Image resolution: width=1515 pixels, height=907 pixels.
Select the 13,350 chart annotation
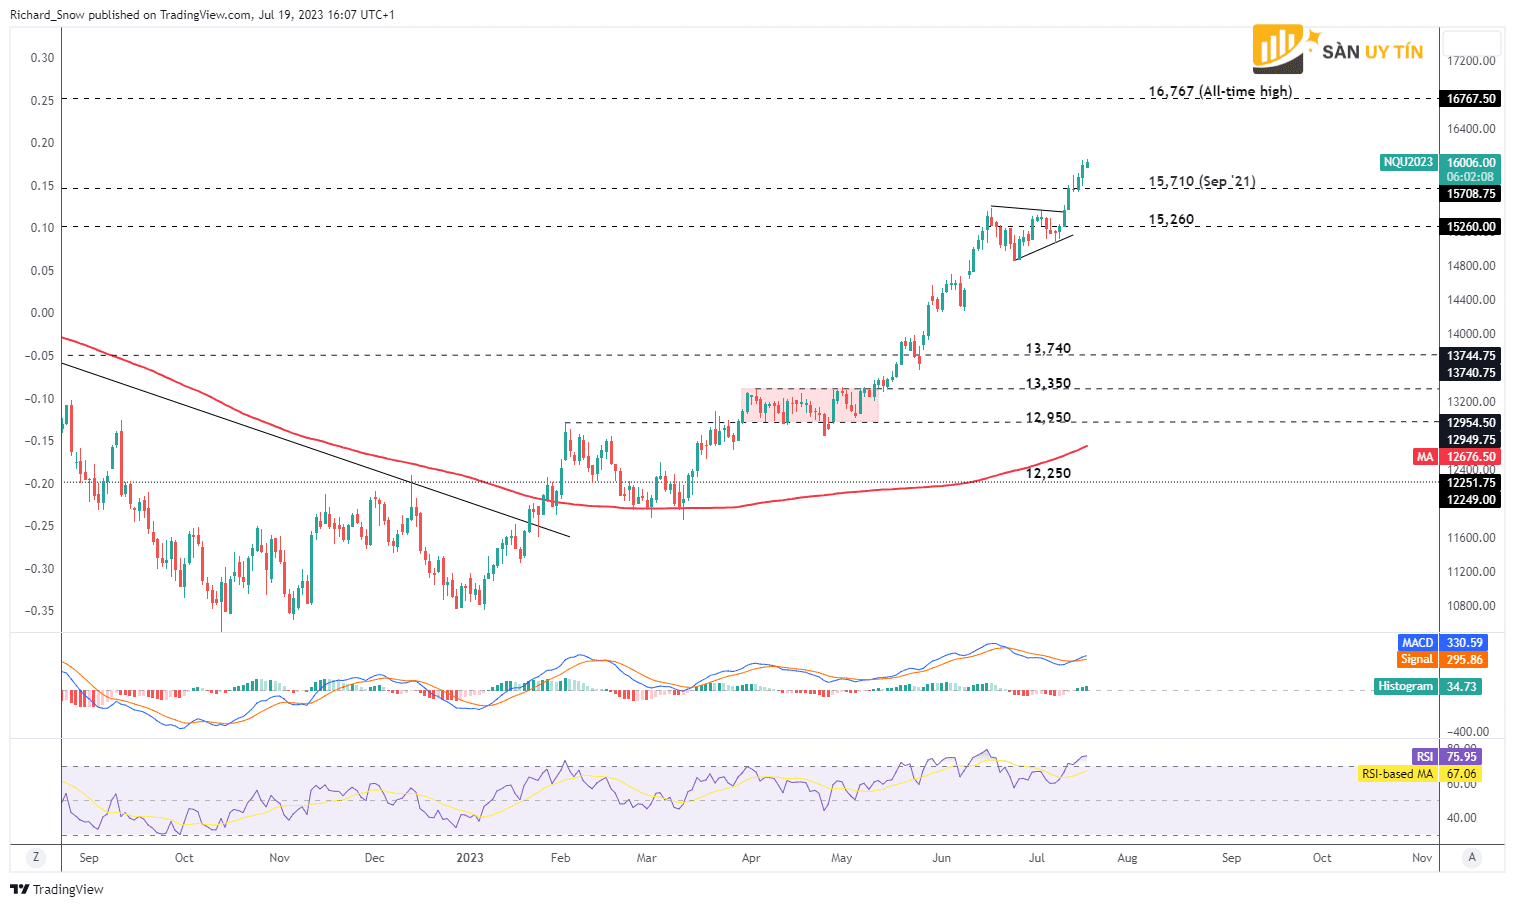pos(1048,383)
